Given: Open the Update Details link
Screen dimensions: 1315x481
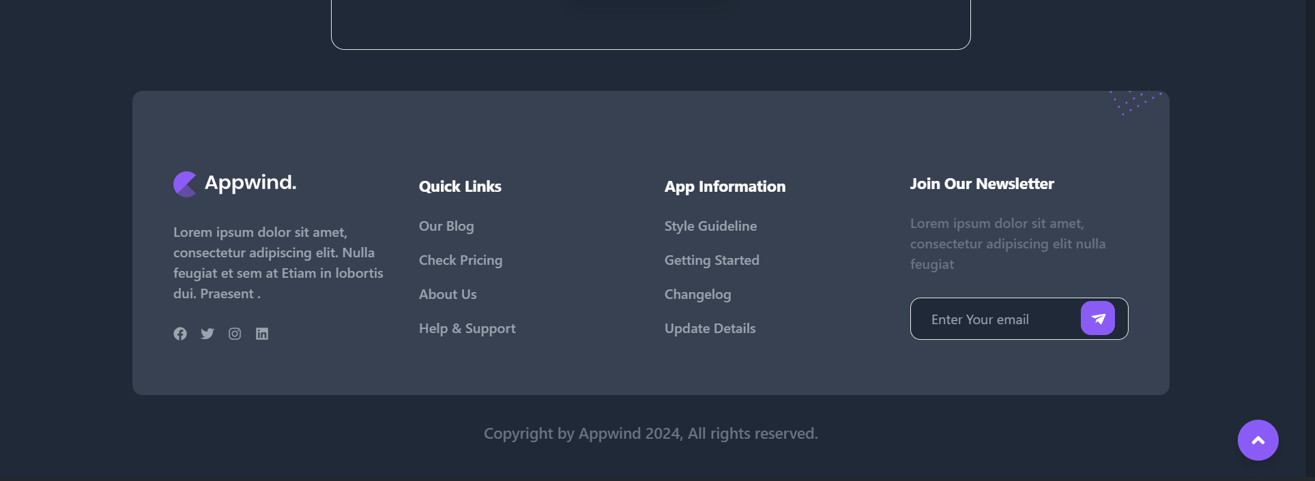Looking at the screenshot, I should pyautogui.click(x=709, y=328).
